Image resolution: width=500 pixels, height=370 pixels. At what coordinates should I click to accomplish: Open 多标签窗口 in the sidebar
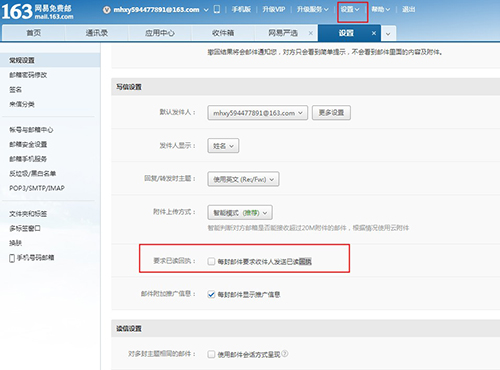(25, 228)
